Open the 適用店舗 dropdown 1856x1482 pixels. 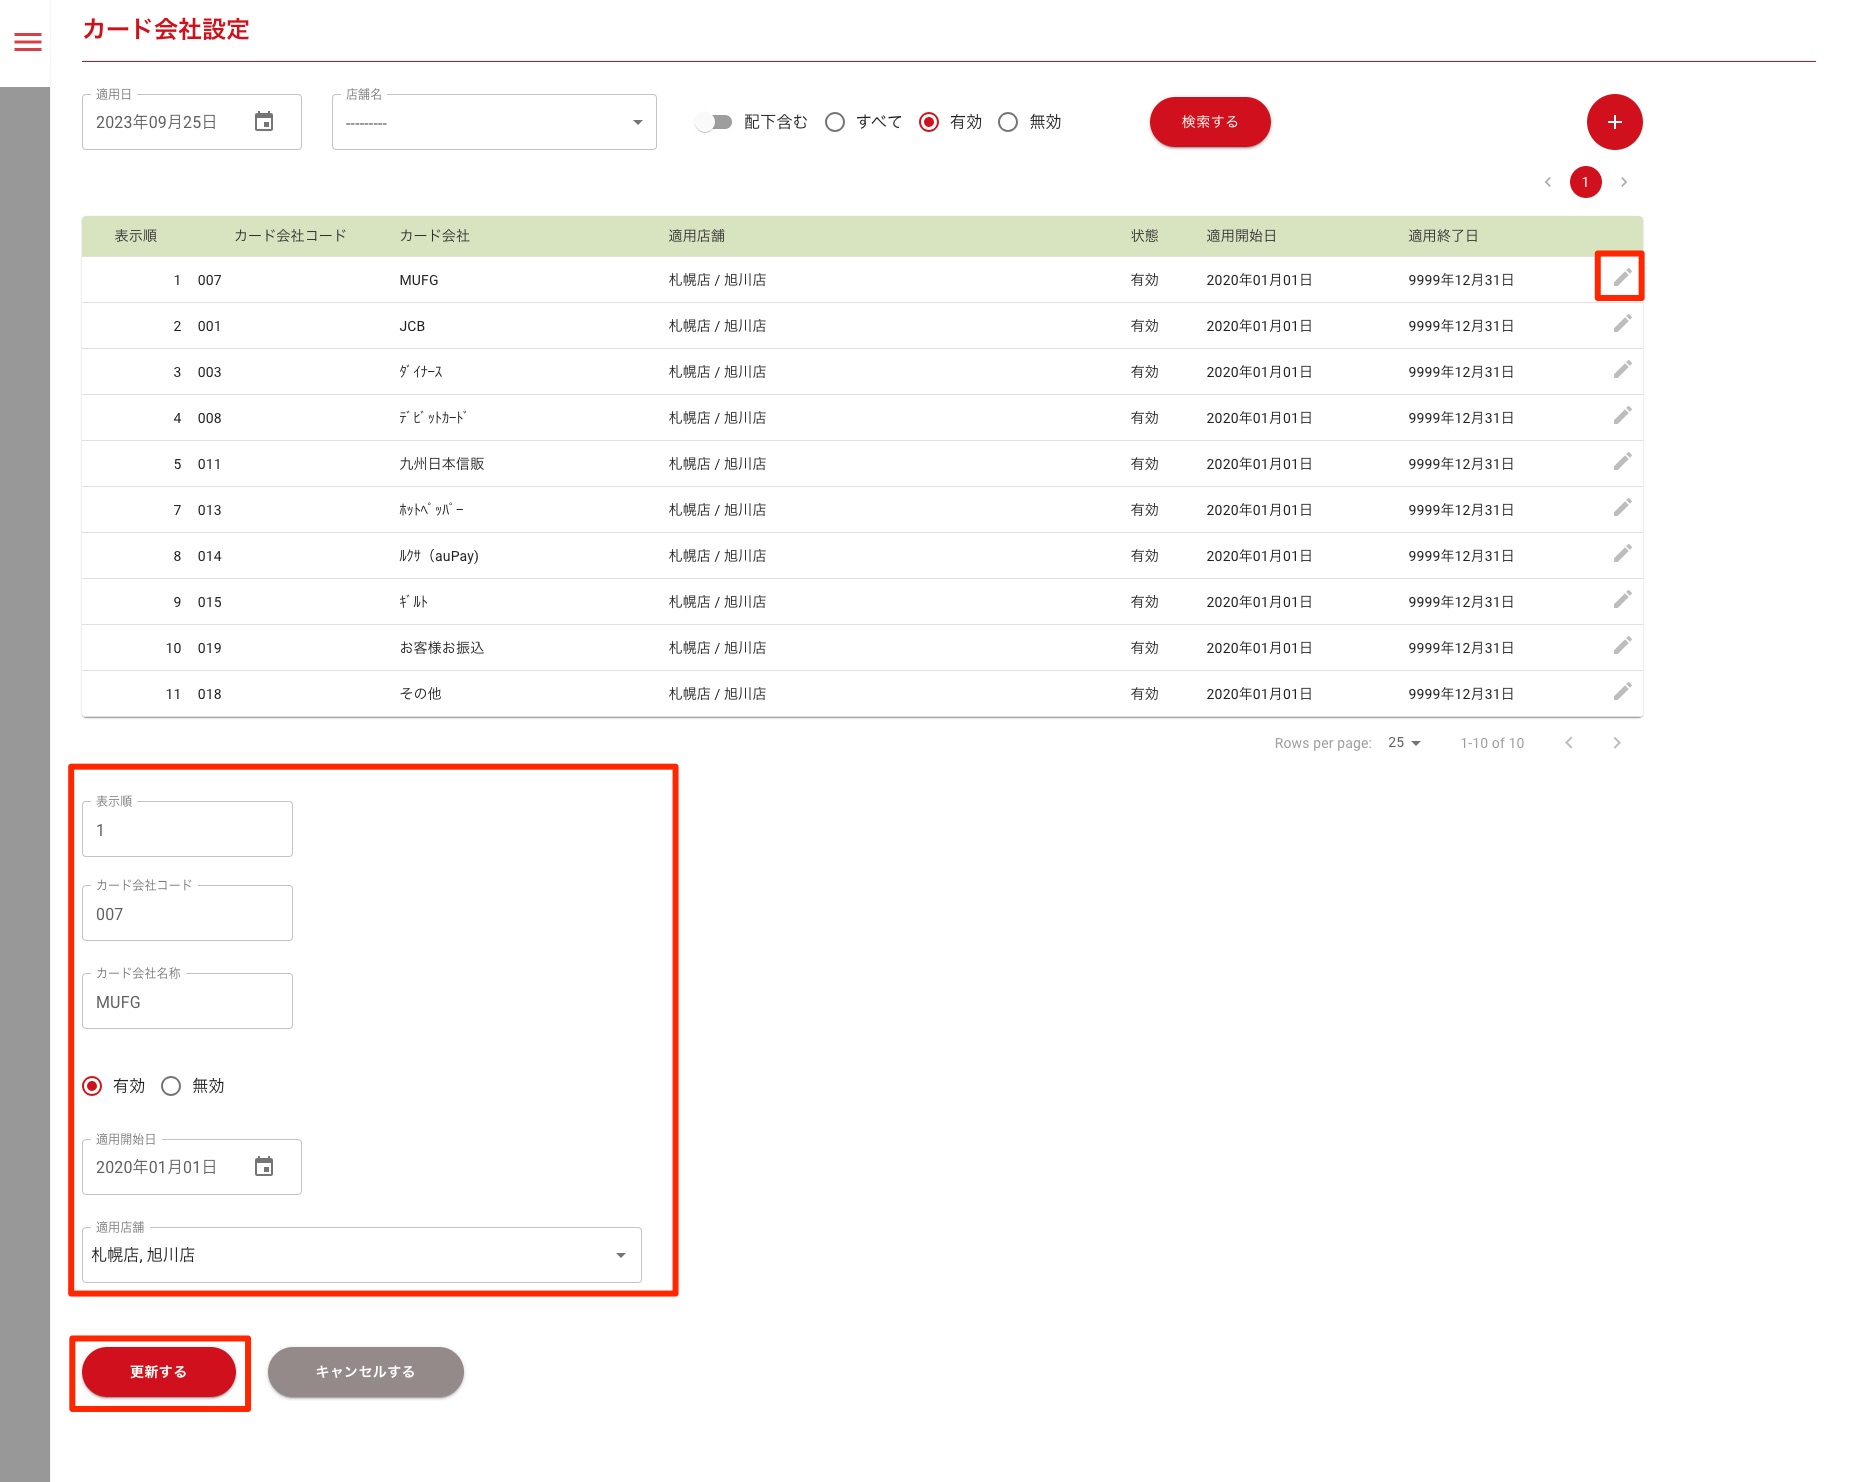pos(361,1255)
